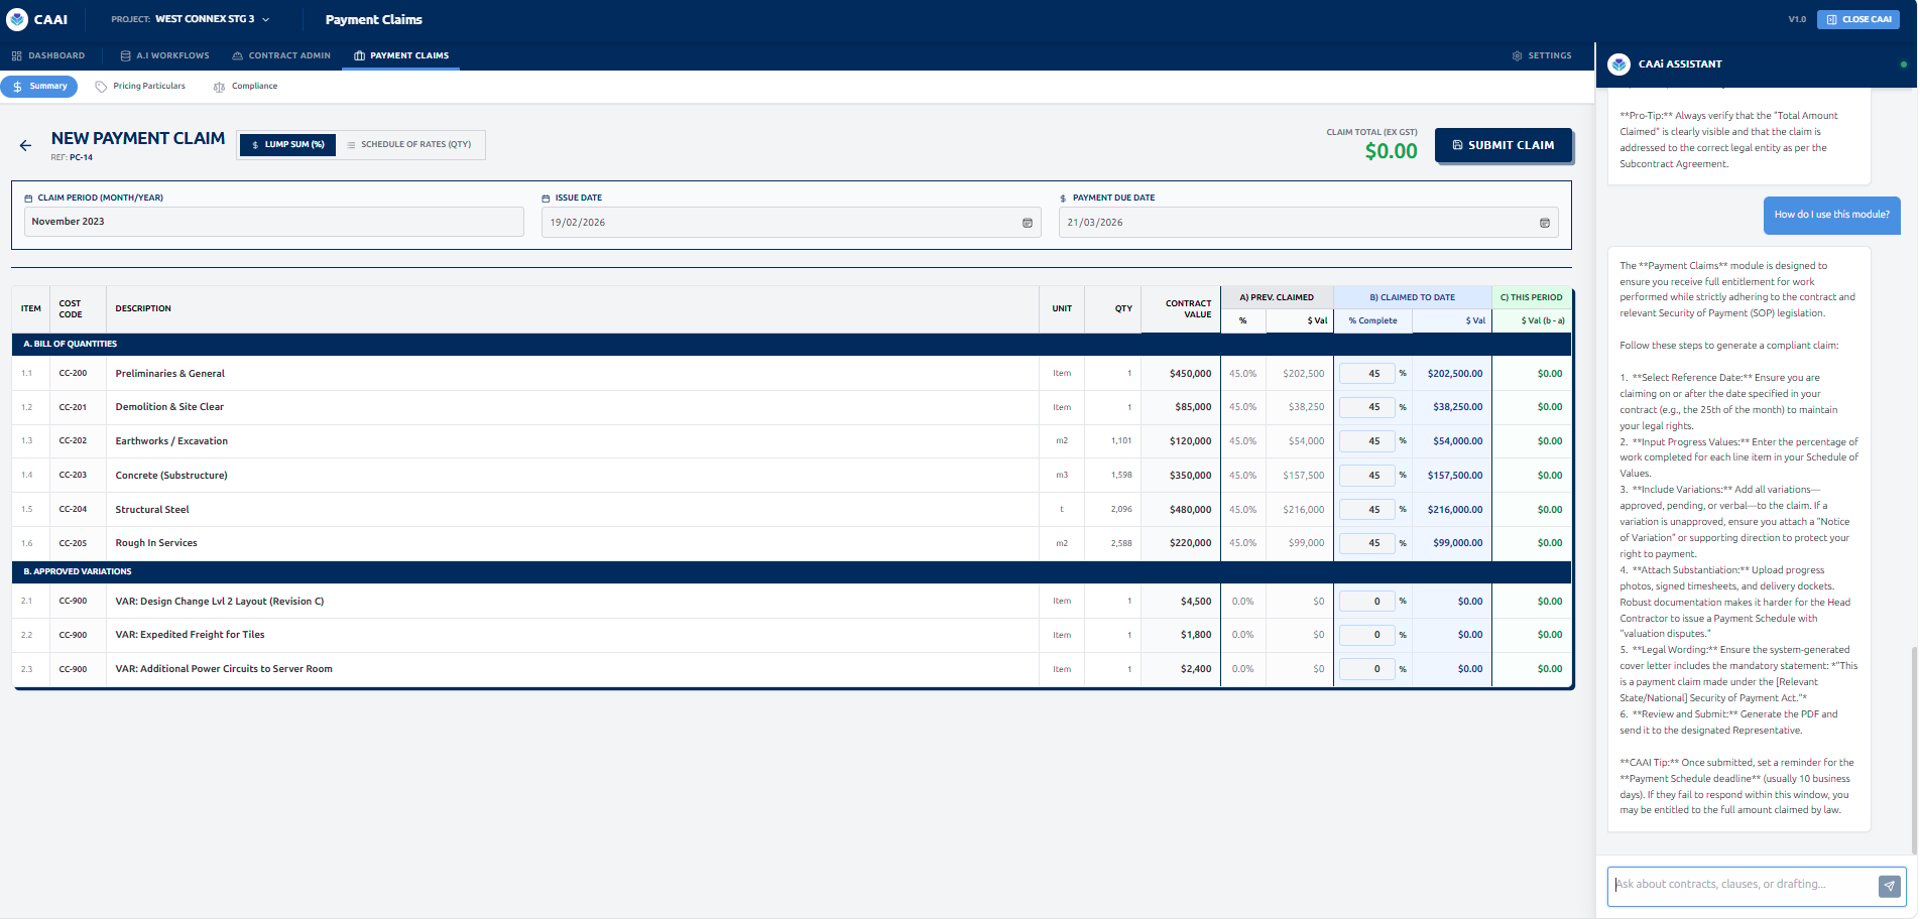Click contract value '$480,000'
This screenshot has height=919, width=1920.
[1190, 509]
